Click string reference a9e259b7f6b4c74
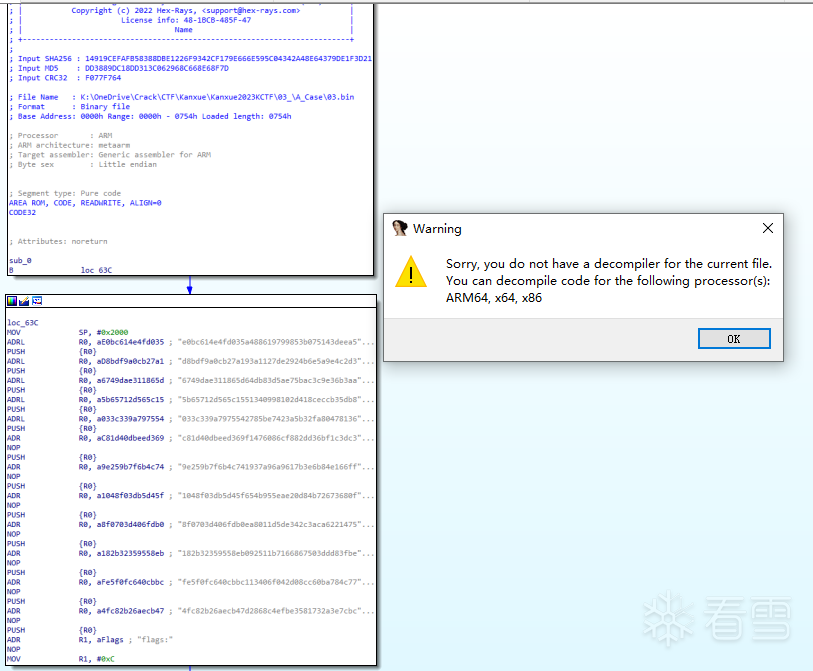The image size is (813, 671). (130, 467)
